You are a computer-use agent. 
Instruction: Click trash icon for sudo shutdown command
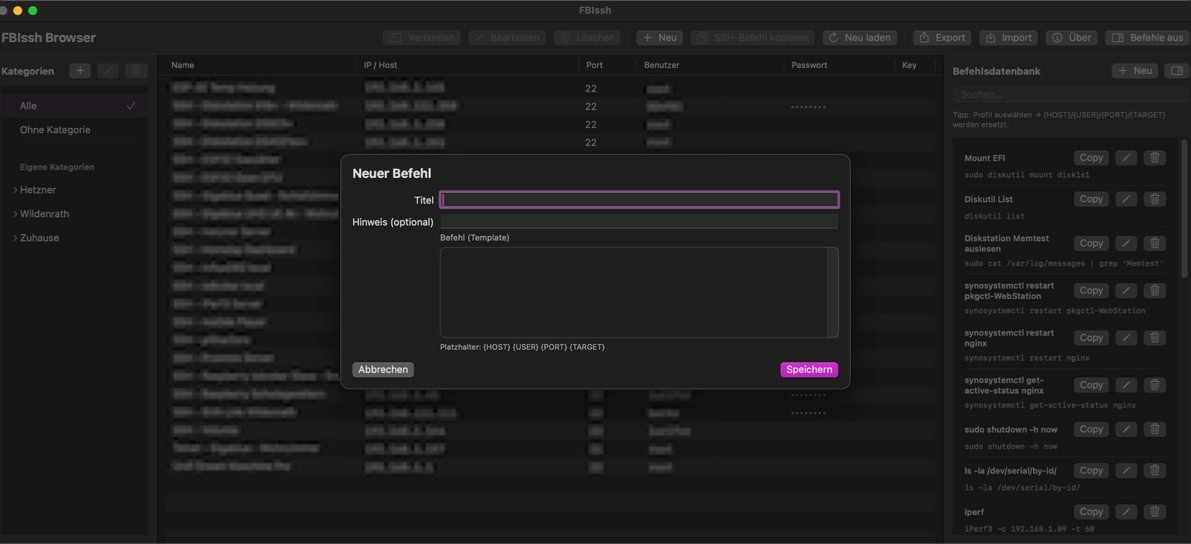pos(1154,429)
